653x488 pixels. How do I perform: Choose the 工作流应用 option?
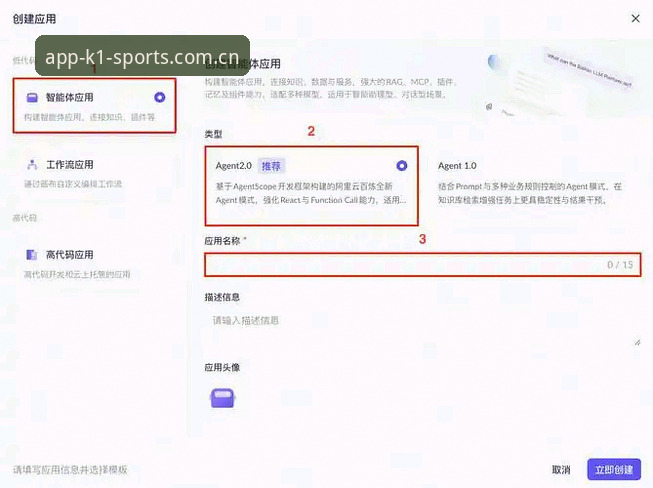95,174
